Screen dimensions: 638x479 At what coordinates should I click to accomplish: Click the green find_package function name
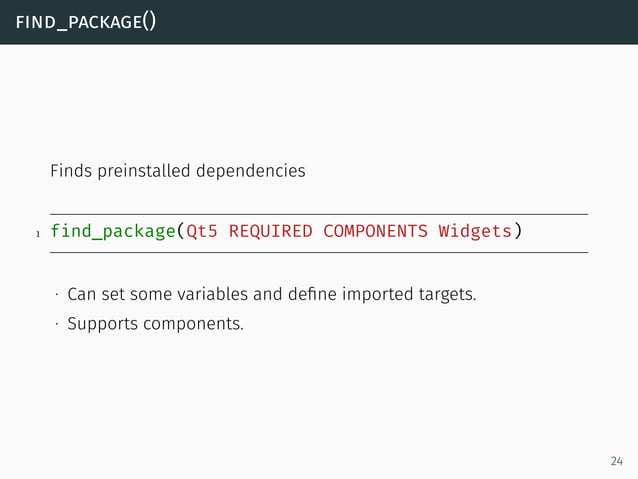click(113, 232)
